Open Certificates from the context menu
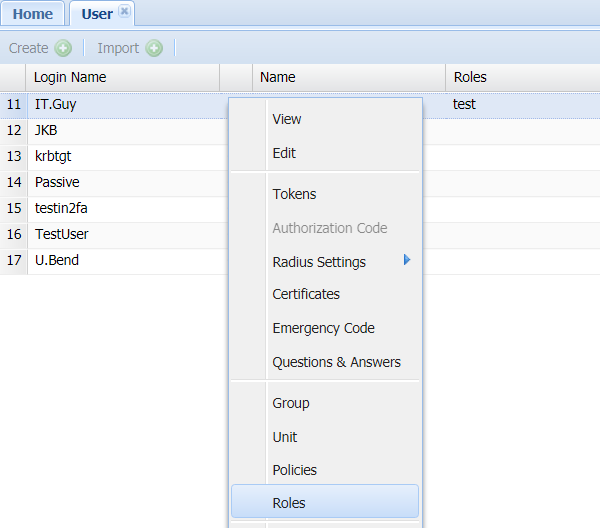 click(x=306, y=294)
